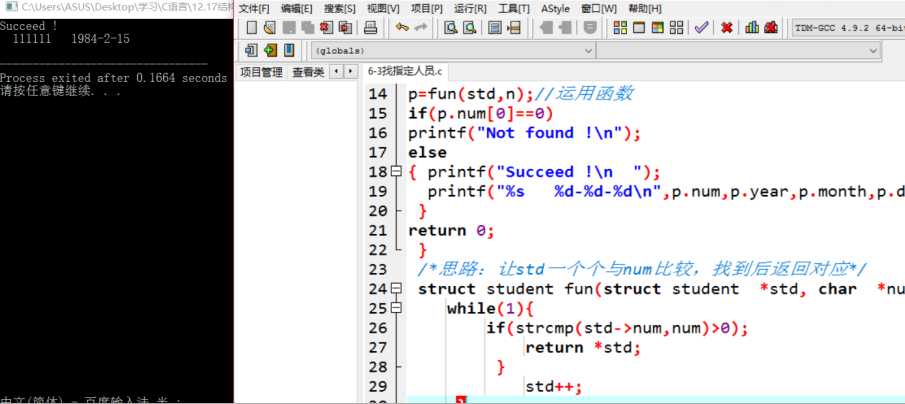Open the 工具[T] menu
This screenshot has height=404, width=905.
(514, 9)
